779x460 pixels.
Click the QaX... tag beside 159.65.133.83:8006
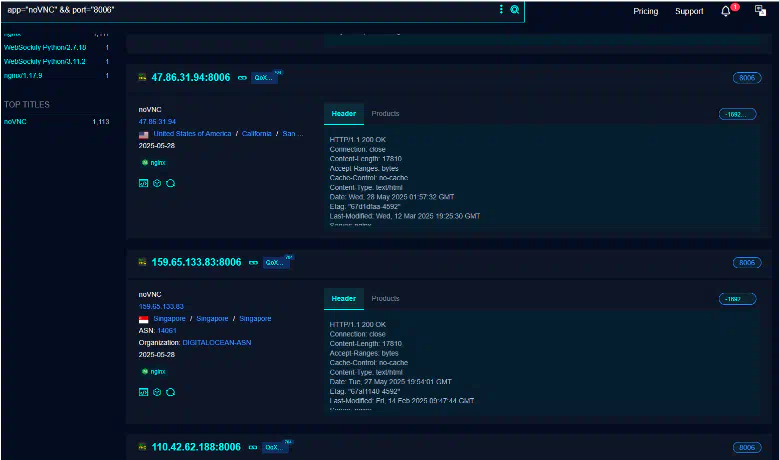275,263
